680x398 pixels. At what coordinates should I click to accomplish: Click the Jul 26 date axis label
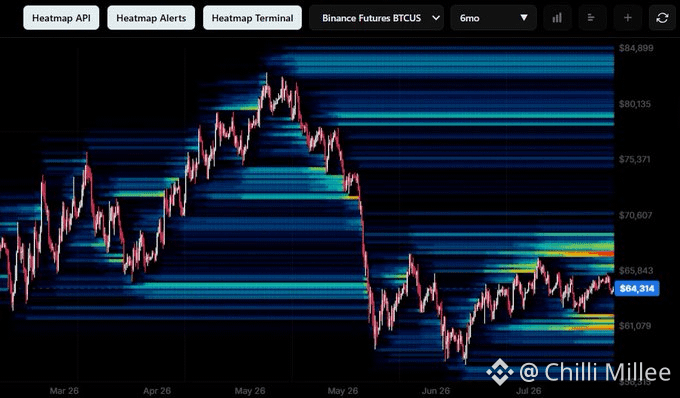(x=529, y=391)
